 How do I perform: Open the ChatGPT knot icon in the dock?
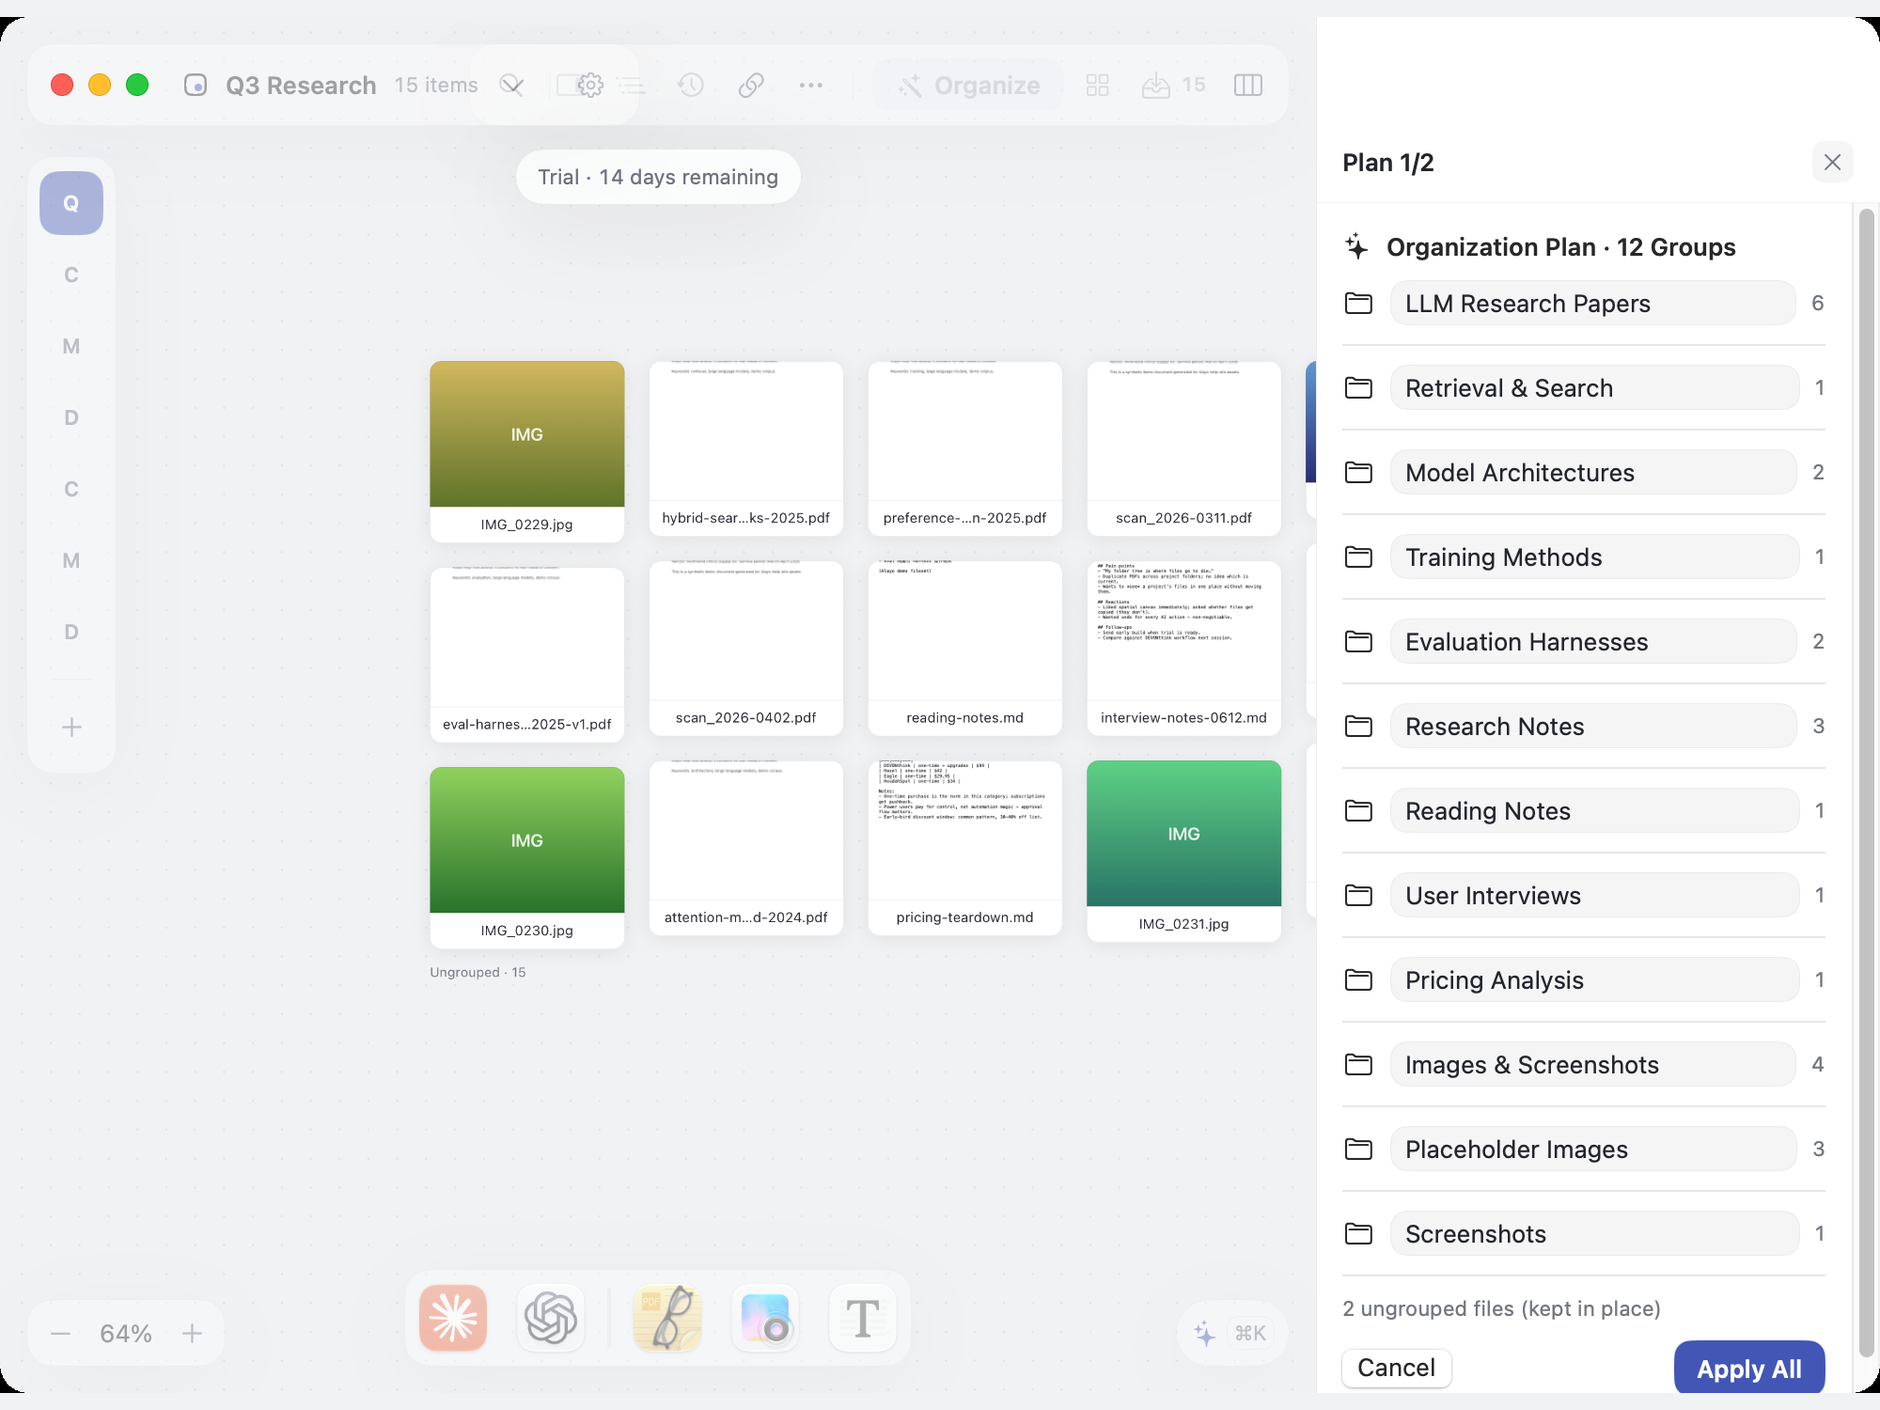(x=551, y=1318)
